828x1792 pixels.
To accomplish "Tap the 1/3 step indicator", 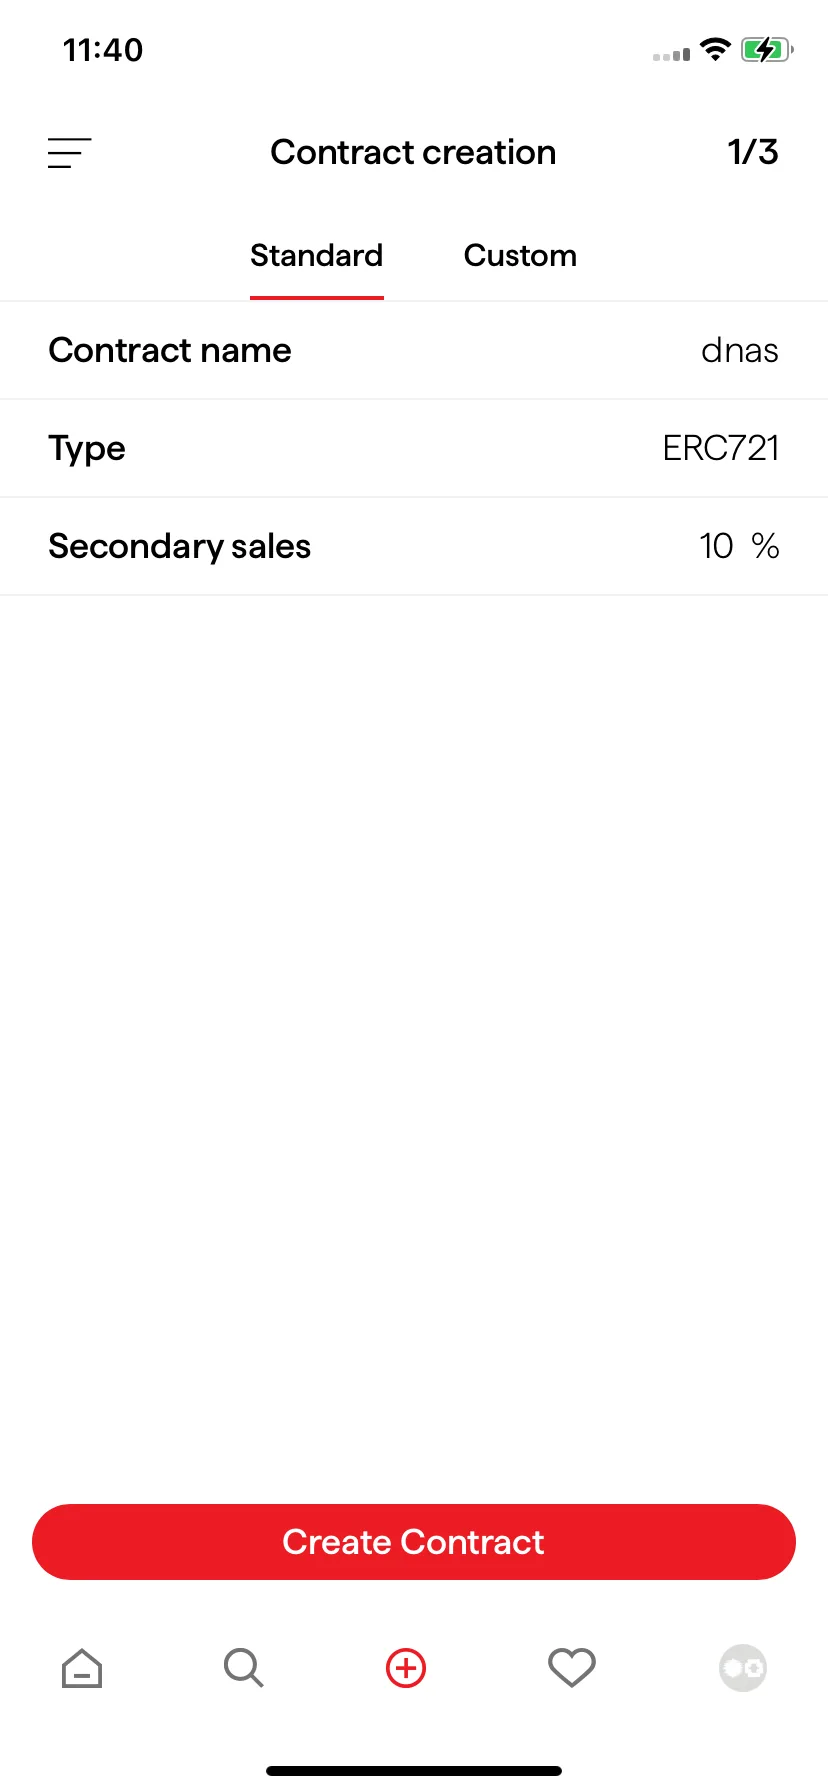I will point(753,152).
